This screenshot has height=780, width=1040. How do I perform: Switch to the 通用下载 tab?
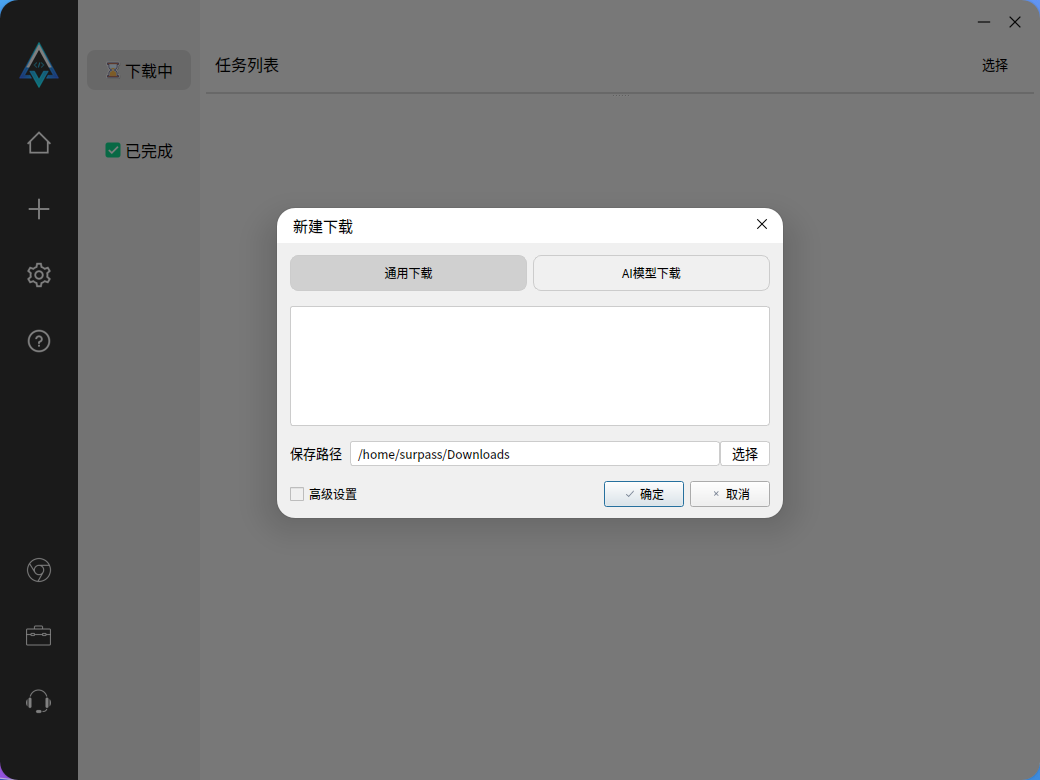pos(409,273)
